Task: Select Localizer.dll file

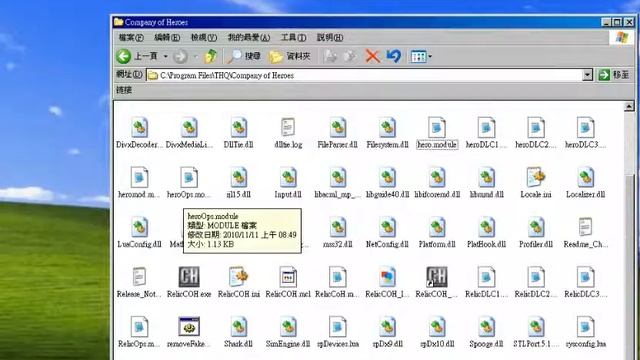Action: [x=586, y=183]
